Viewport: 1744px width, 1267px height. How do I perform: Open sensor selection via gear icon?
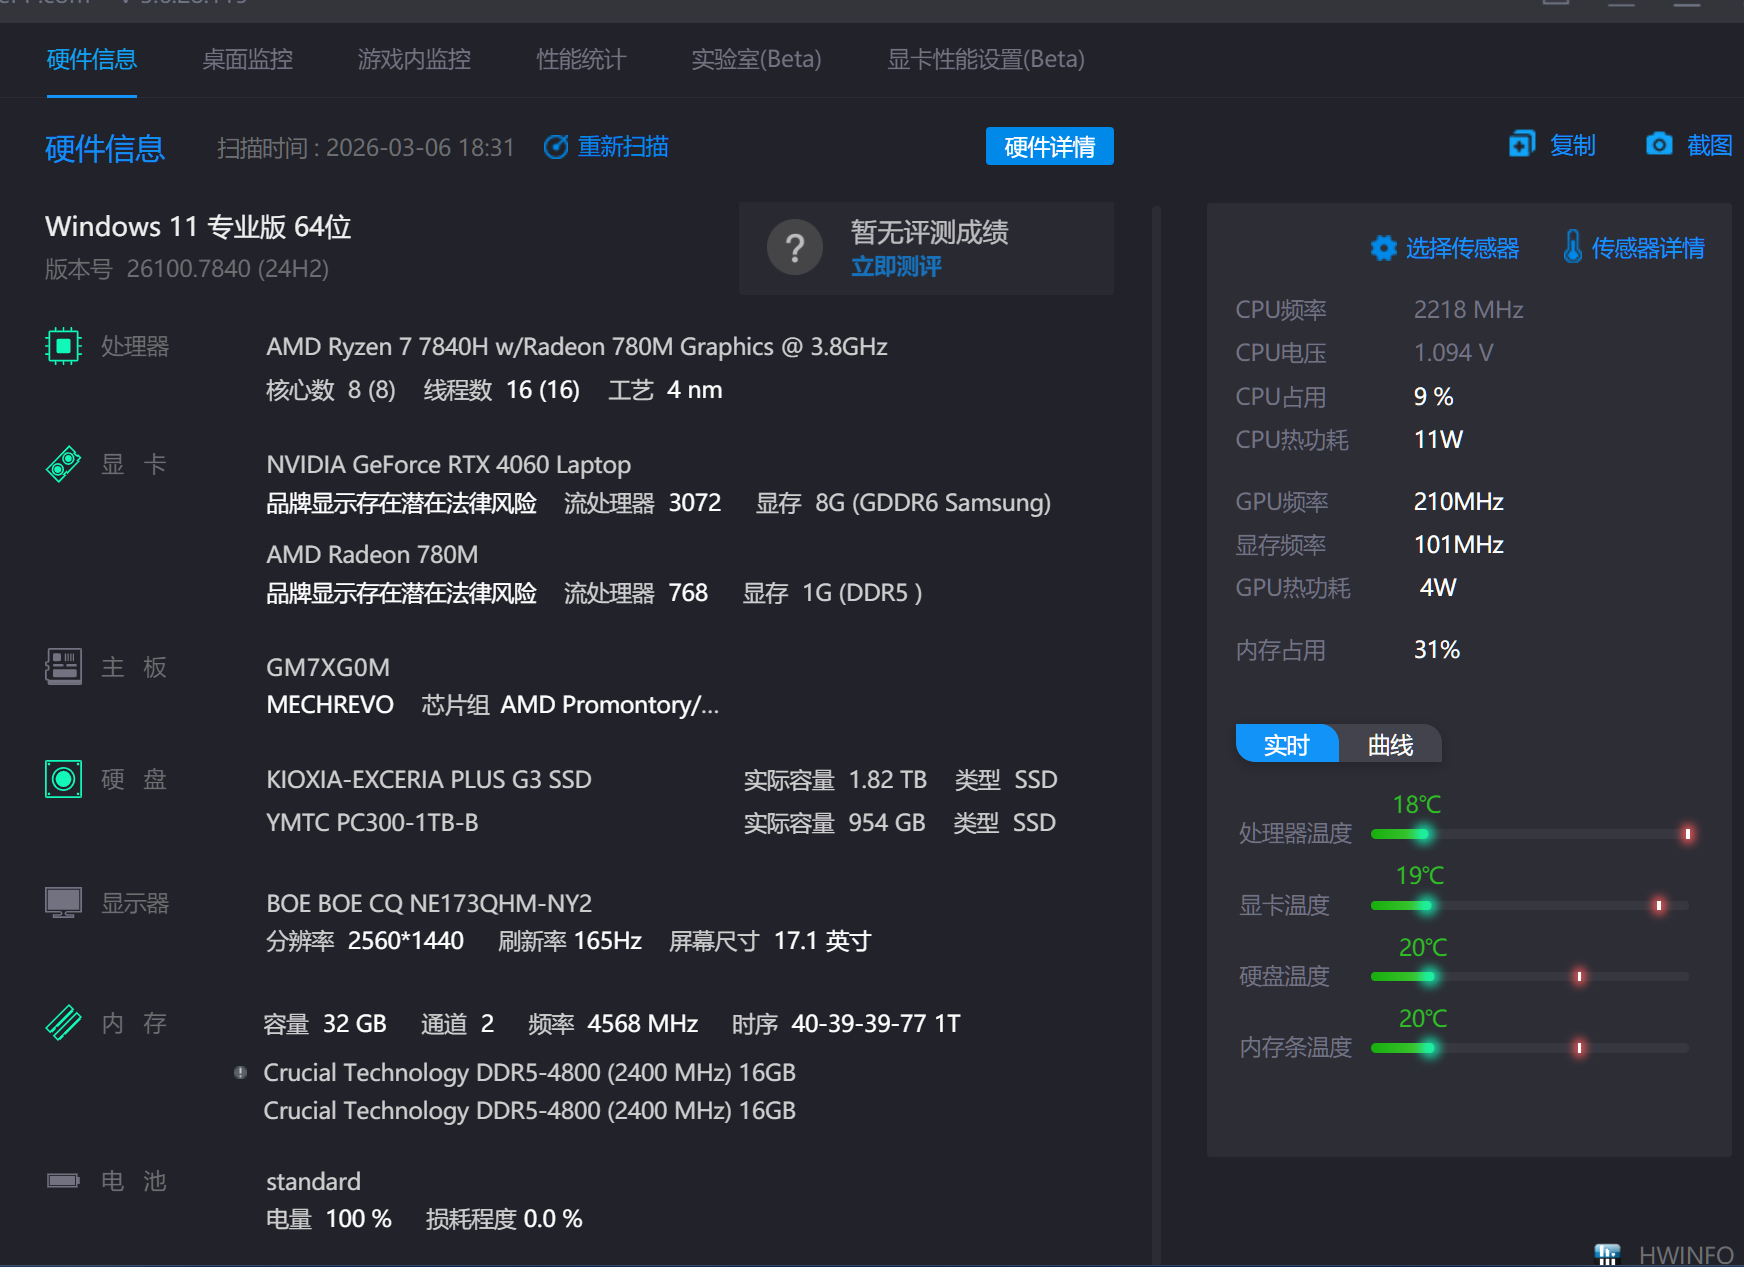[x=1383, y=248]
